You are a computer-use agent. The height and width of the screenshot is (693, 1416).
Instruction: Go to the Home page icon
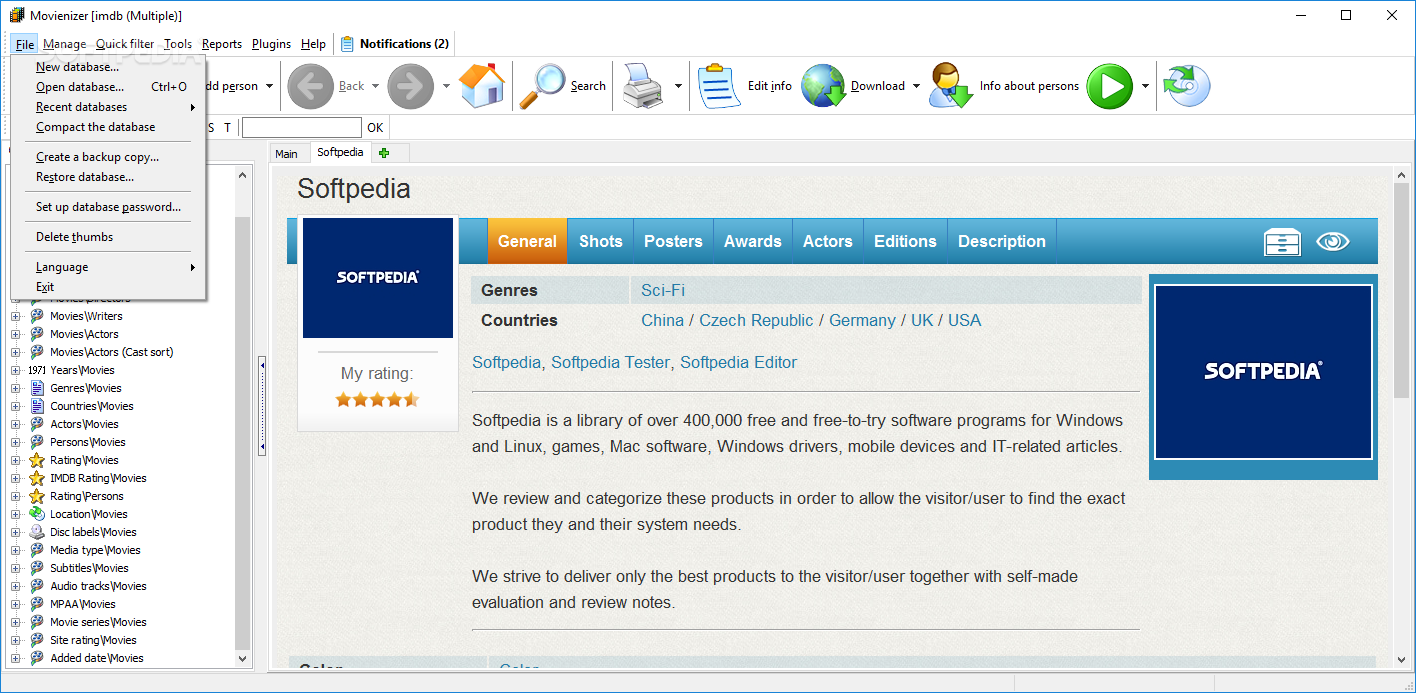[x=482, y=86]
